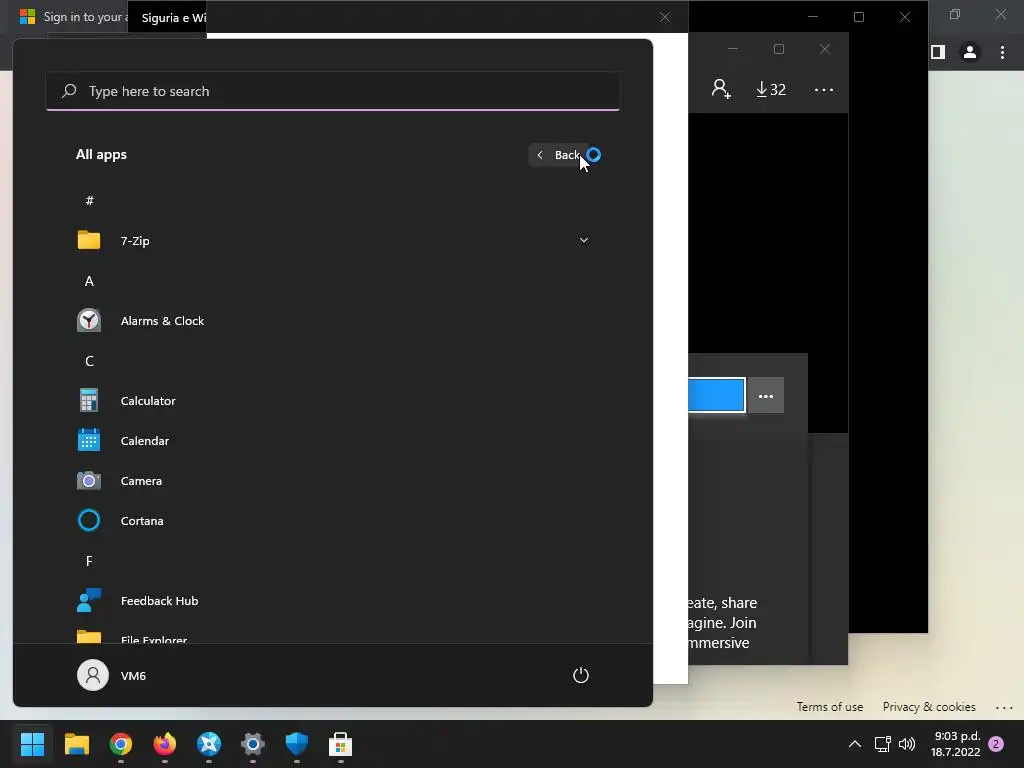1024x768 pixels.
Task: Launch Alarms & Clock app
Action: click(332, 321)
